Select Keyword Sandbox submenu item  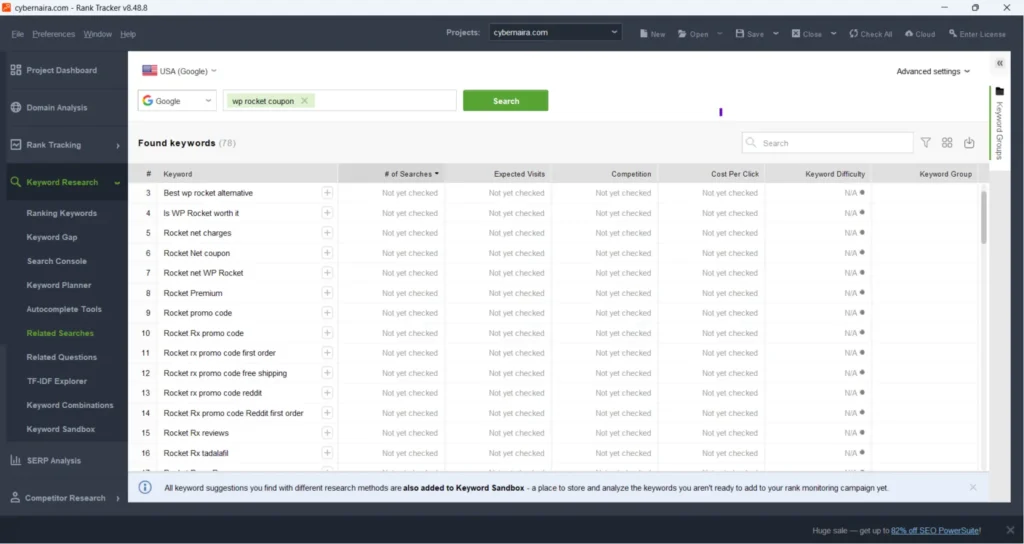point(61,429)
